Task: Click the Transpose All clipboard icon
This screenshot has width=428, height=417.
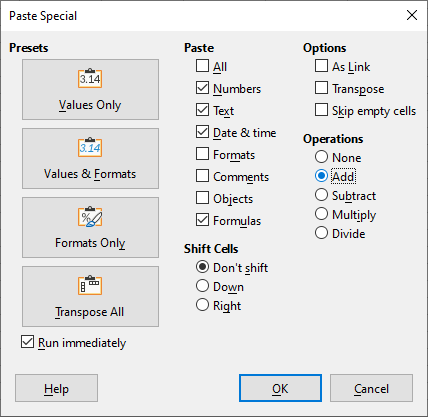Action: tap(90, 285)
